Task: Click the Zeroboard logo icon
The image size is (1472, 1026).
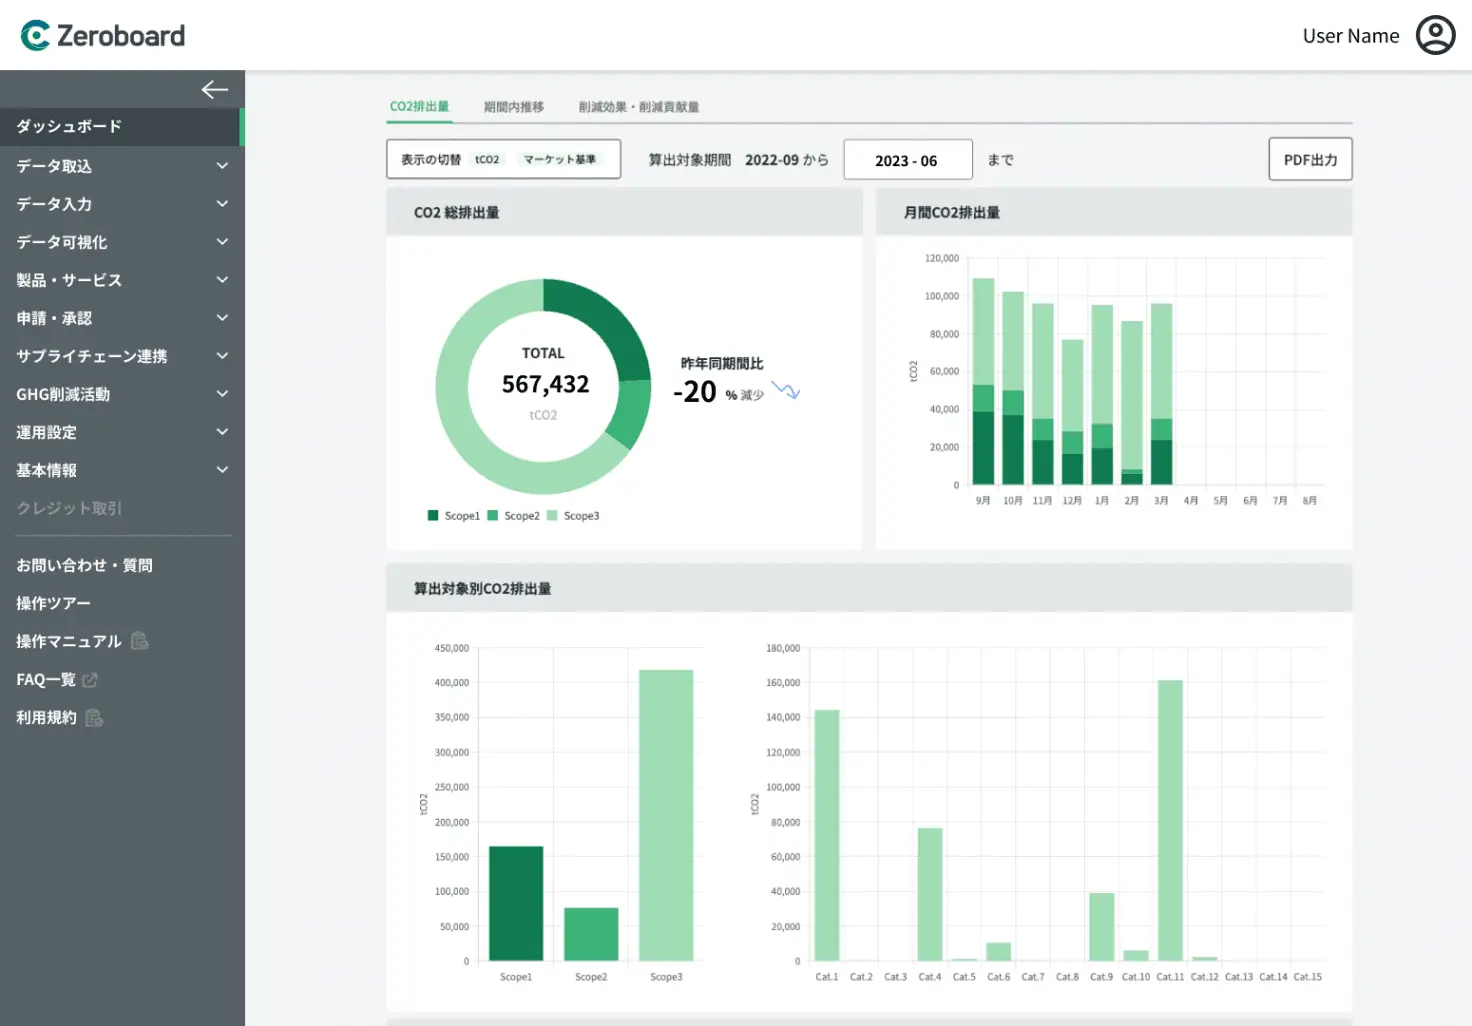Action: [x=35, y=36]
